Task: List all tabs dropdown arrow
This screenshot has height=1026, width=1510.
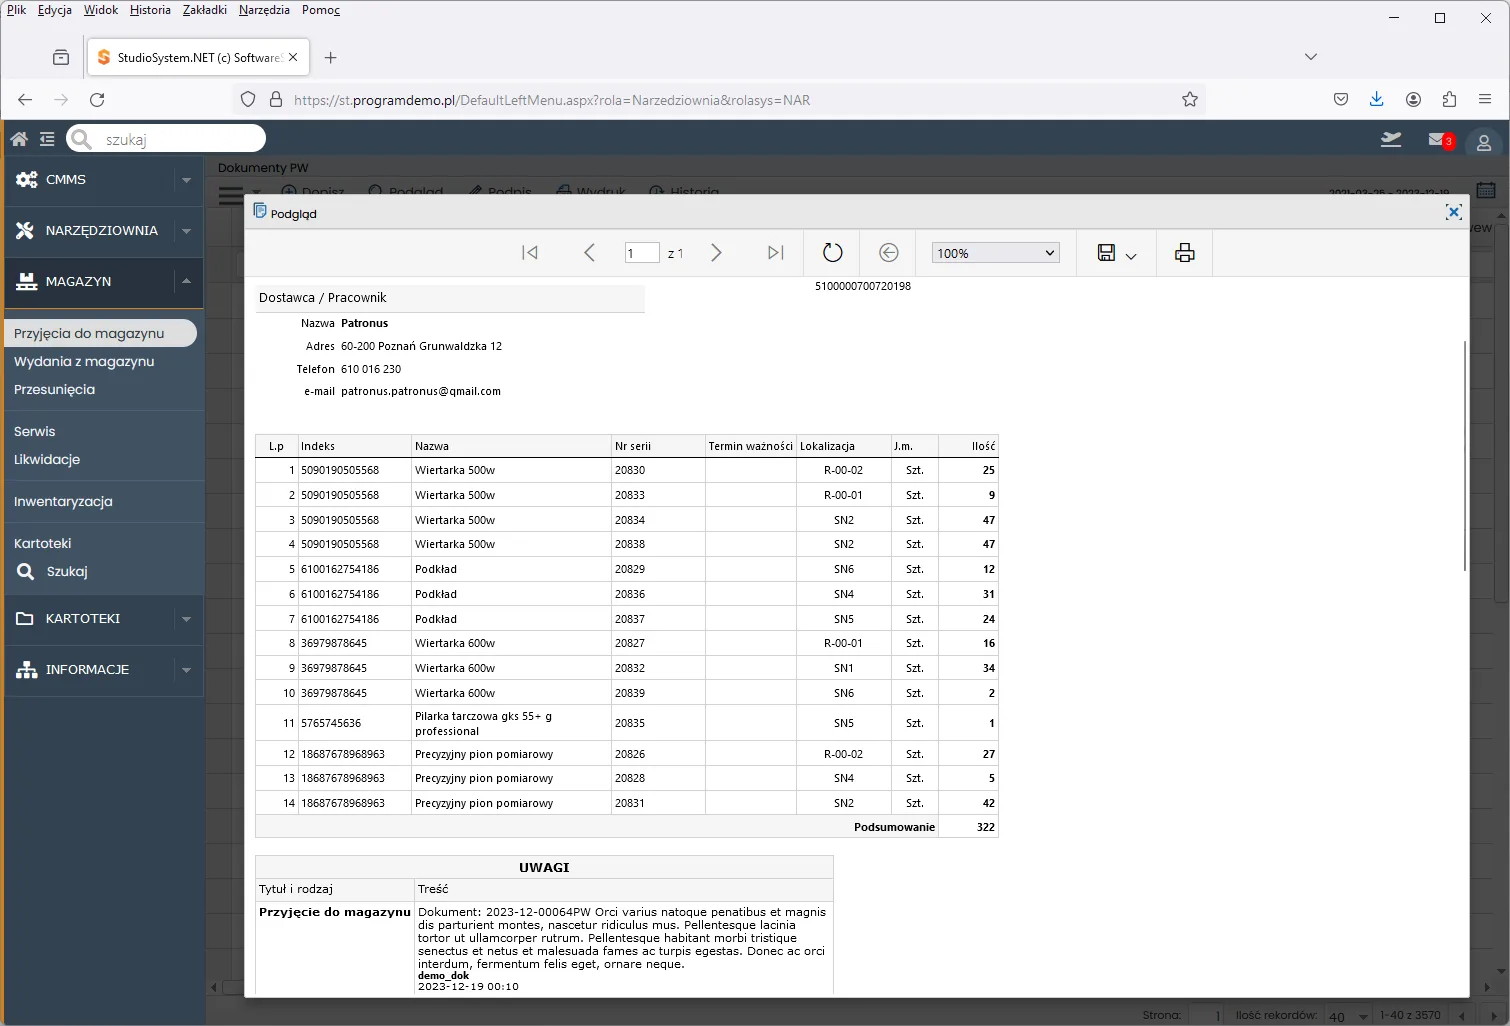Action: tap(1311, 57)
